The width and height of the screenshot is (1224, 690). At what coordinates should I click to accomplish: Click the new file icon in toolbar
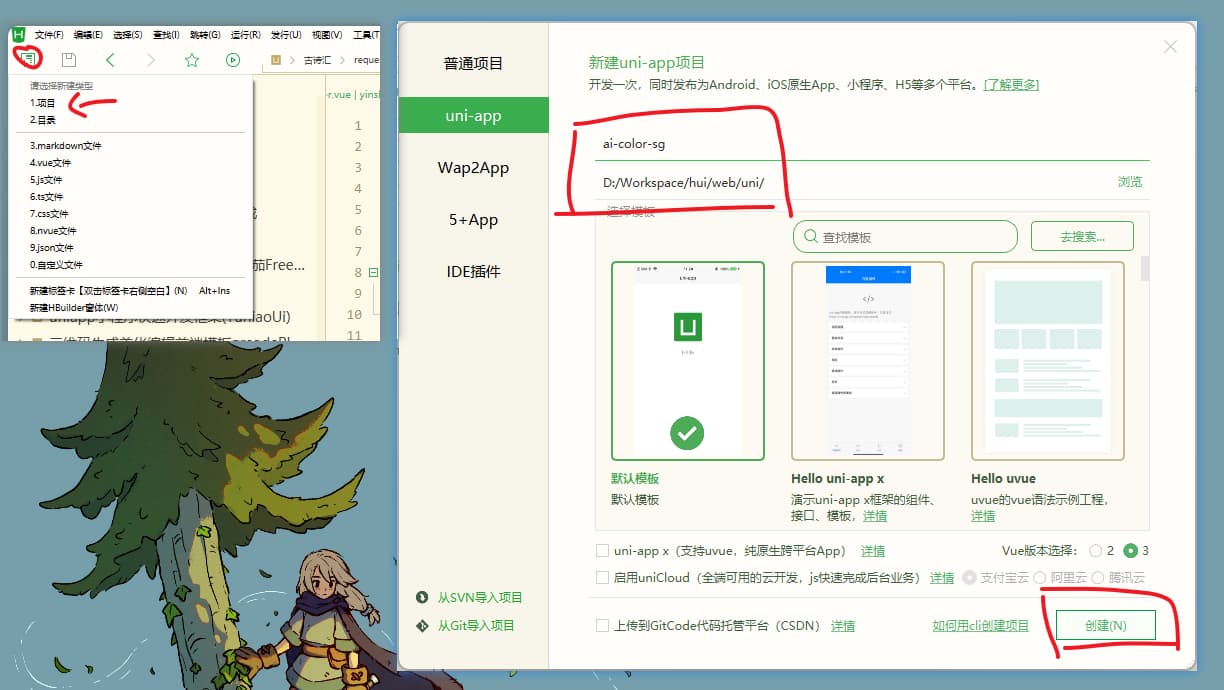(29, 59)
